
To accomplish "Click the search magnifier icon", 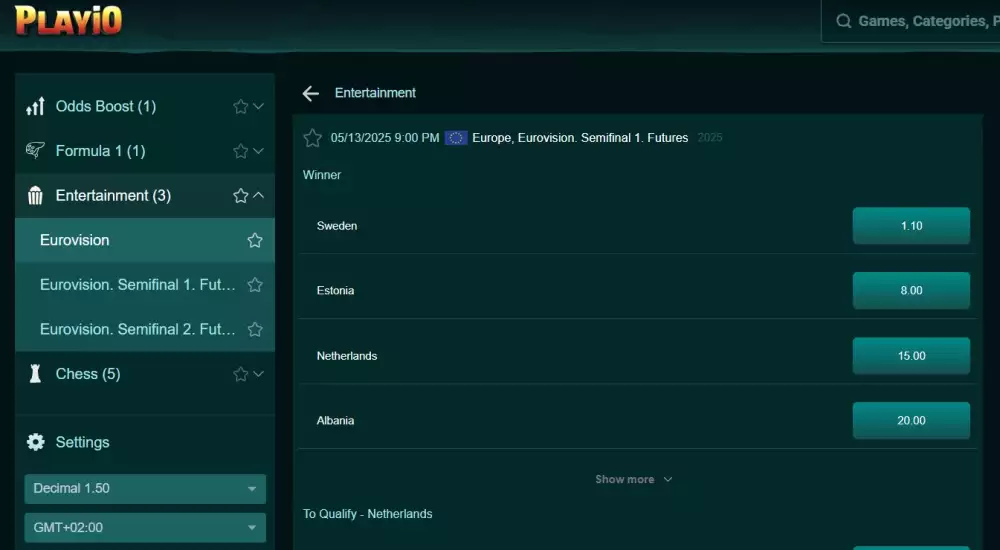I will tap(843, 21).
